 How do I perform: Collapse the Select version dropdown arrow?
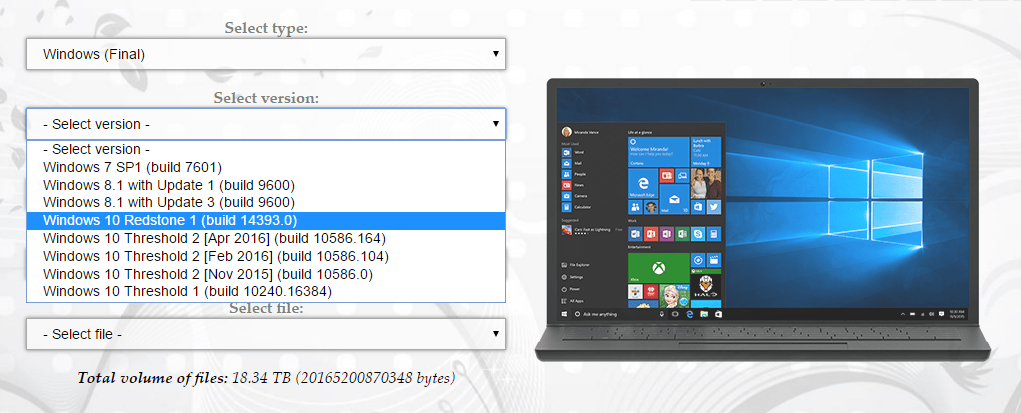coord(495,124)
